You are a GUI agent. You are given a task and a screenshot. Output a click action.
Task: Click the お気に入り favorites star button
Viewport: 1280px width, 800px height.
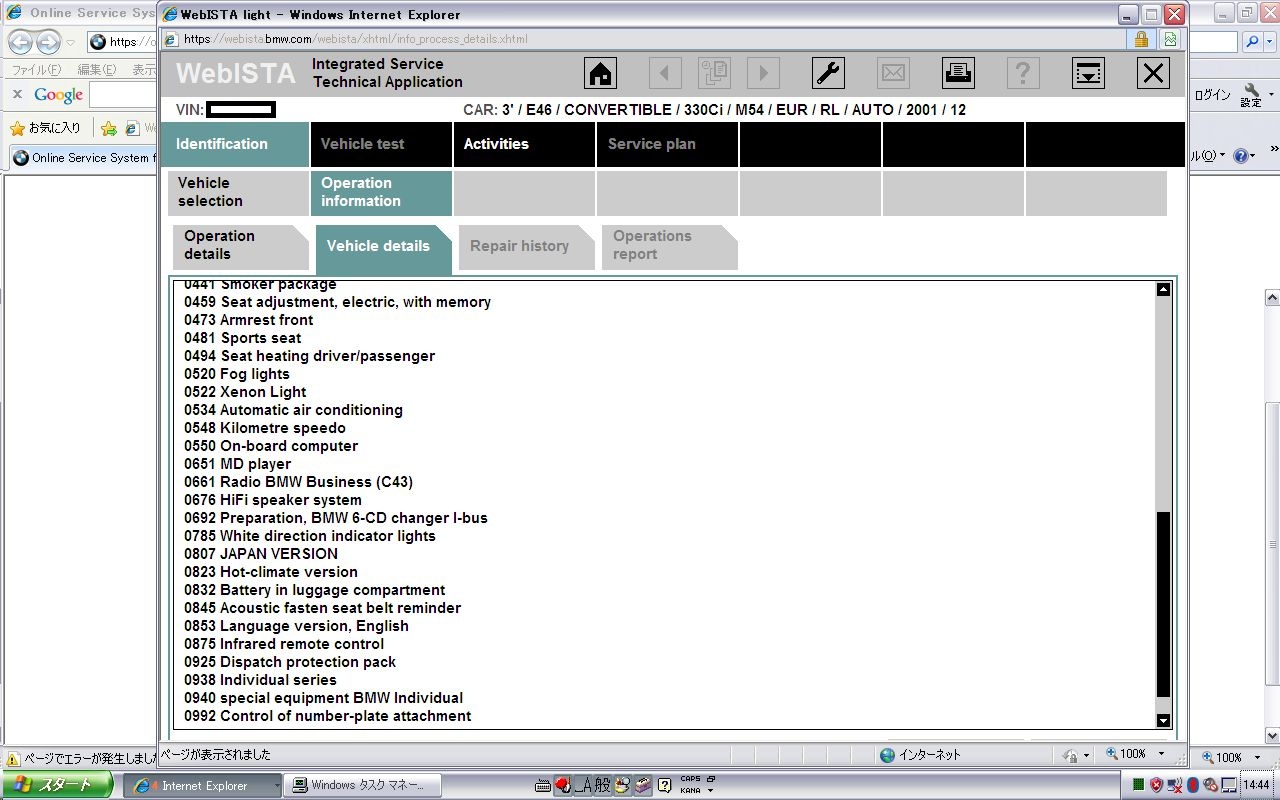pyautogui.click(x=46, y=128)
